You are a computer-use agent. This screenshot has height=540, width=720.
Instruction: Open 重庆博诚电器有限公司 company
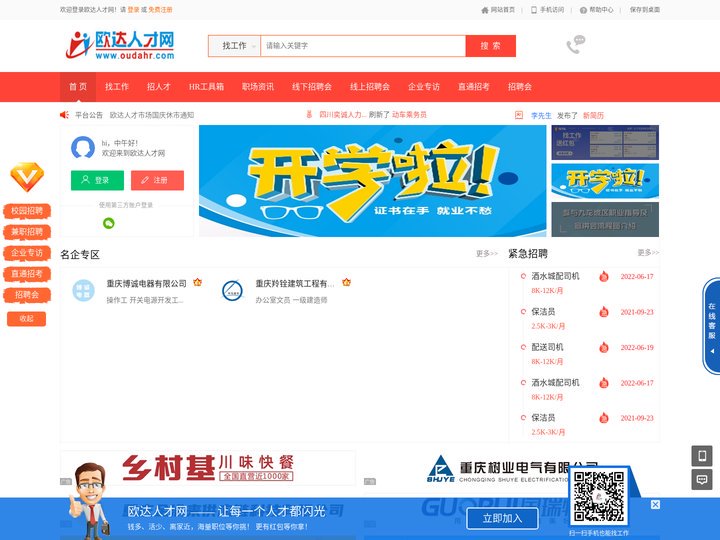[x=146, y=284]
